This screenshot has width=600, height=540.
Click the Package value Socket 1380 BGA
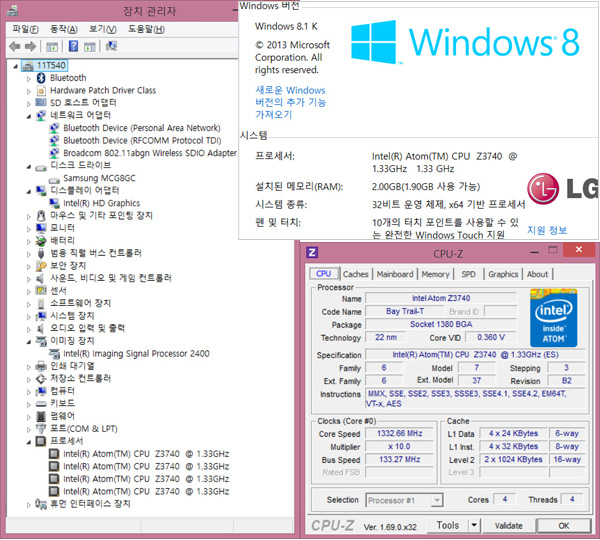pos(441,324)
